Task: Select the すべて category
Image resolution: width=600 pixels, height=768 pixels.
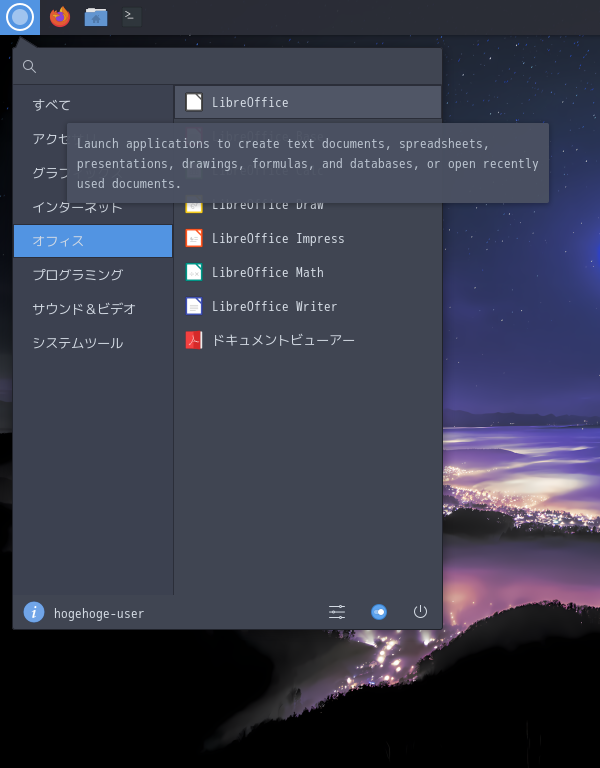Action: 93,105
